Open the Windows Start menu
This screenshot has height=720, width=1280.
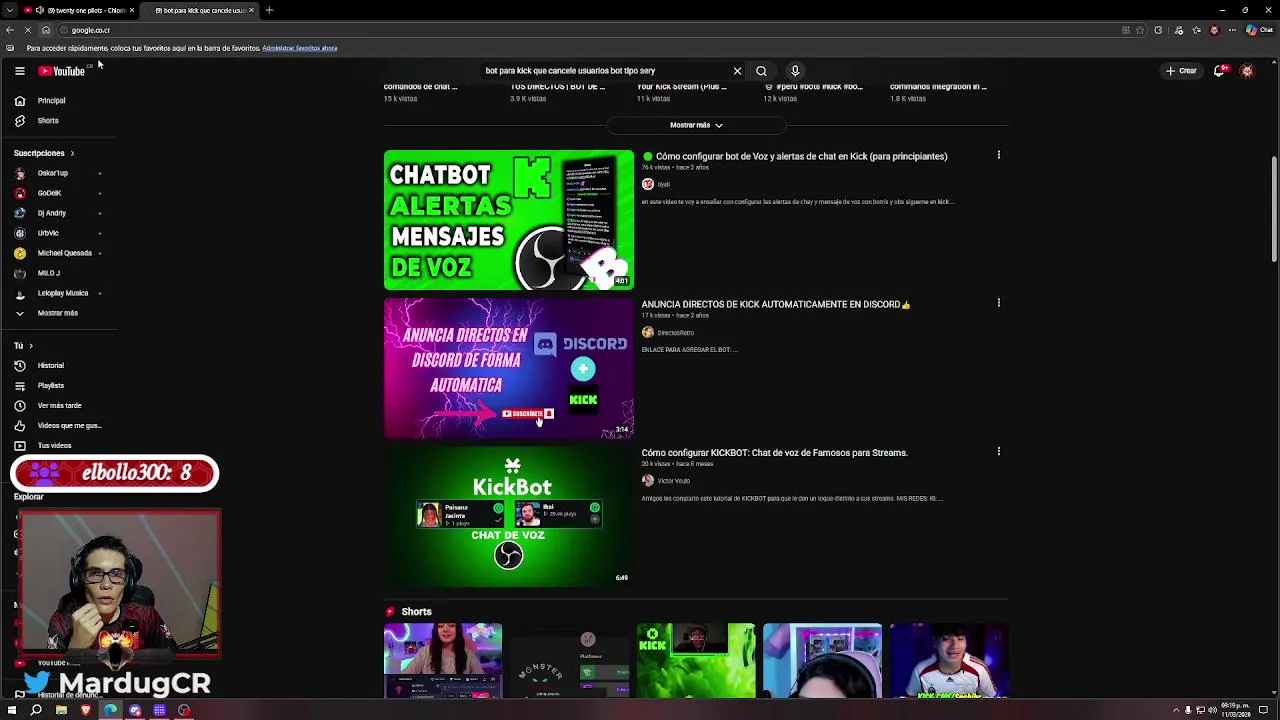(12, 710)
